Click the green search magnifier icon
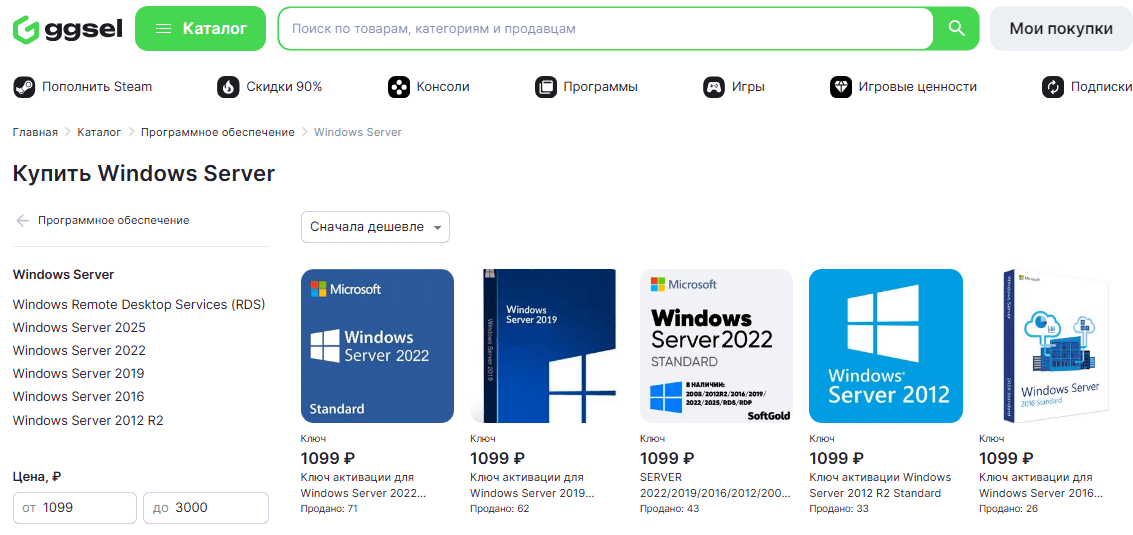This screenshot has height=535, width=1133. pyautogui.click(x=957, y=29)
